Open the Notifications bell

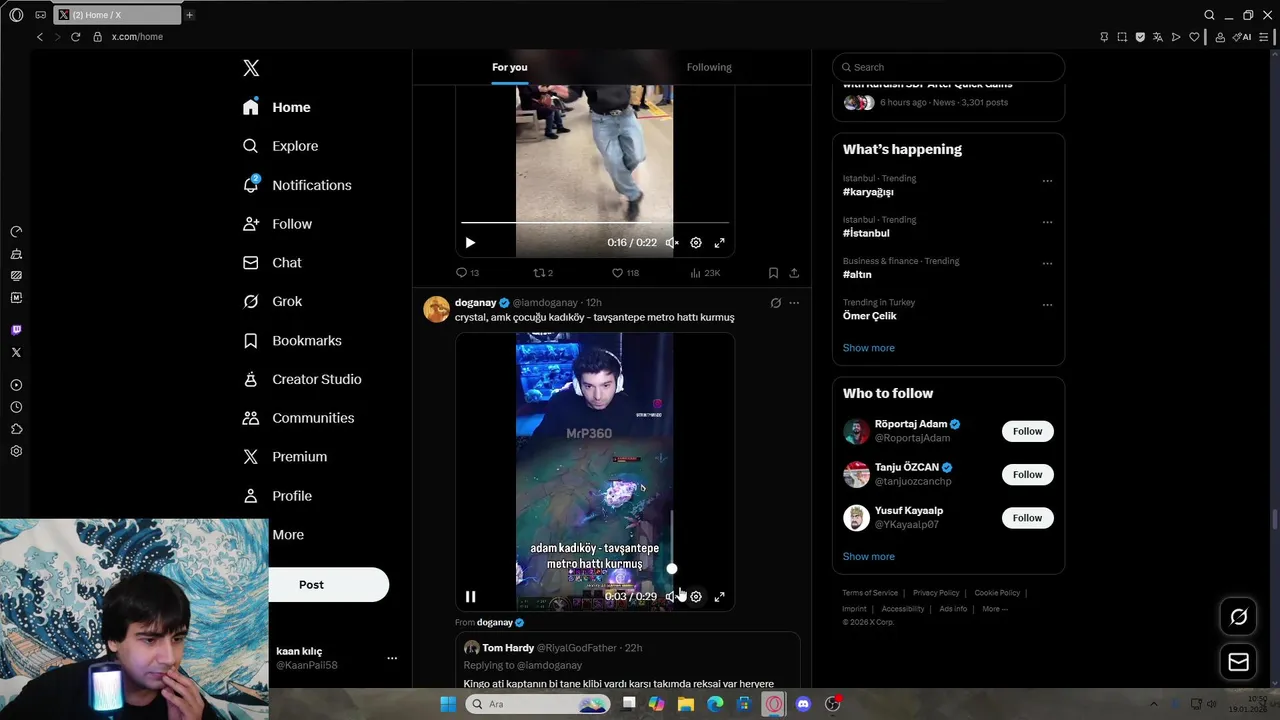(x=297, y=185)
